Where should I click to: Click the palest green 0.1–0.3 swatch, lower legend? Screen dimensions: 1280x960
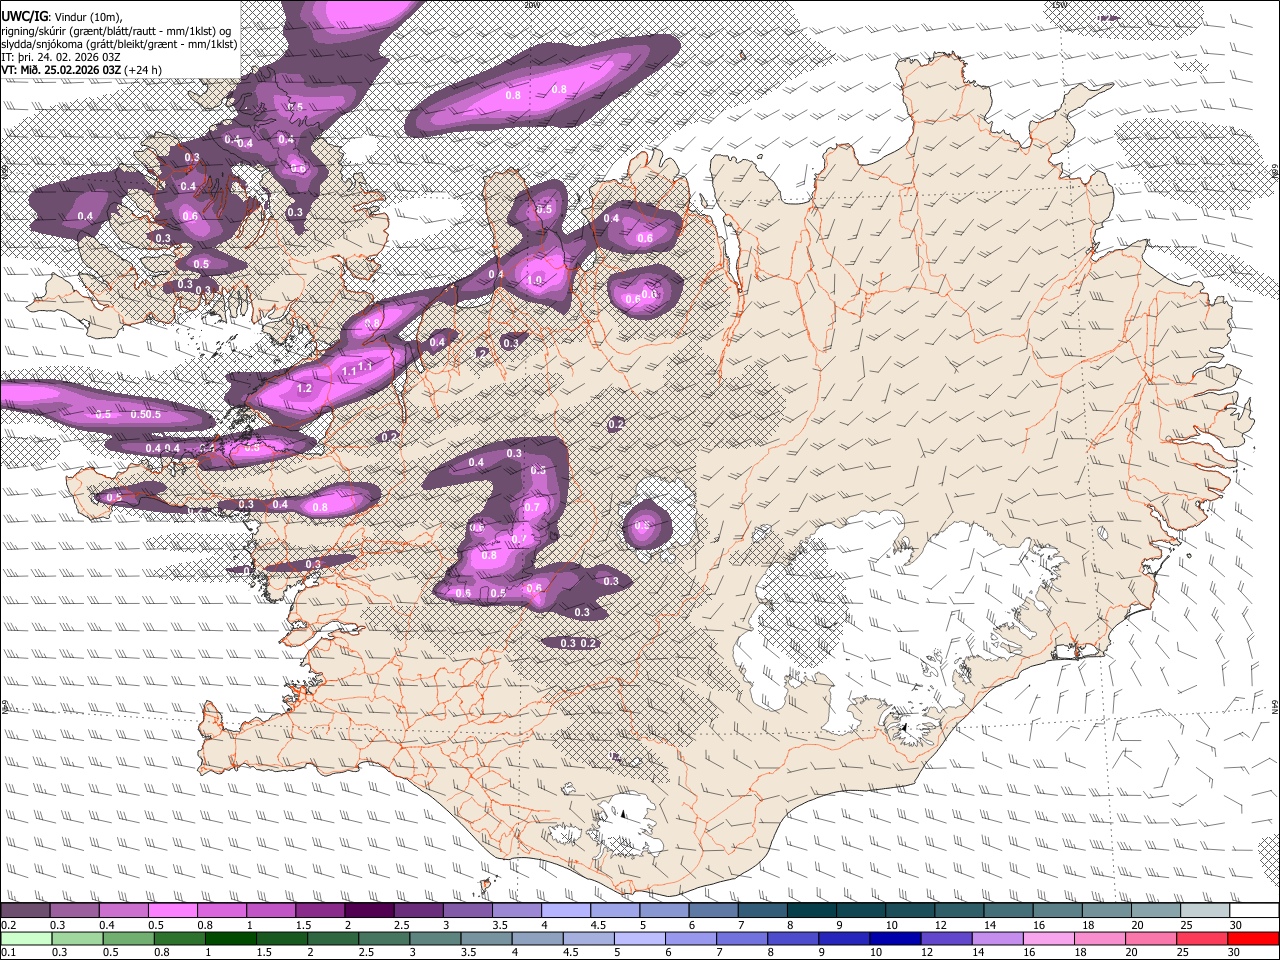pyautogui.click(x=26, y=938)
